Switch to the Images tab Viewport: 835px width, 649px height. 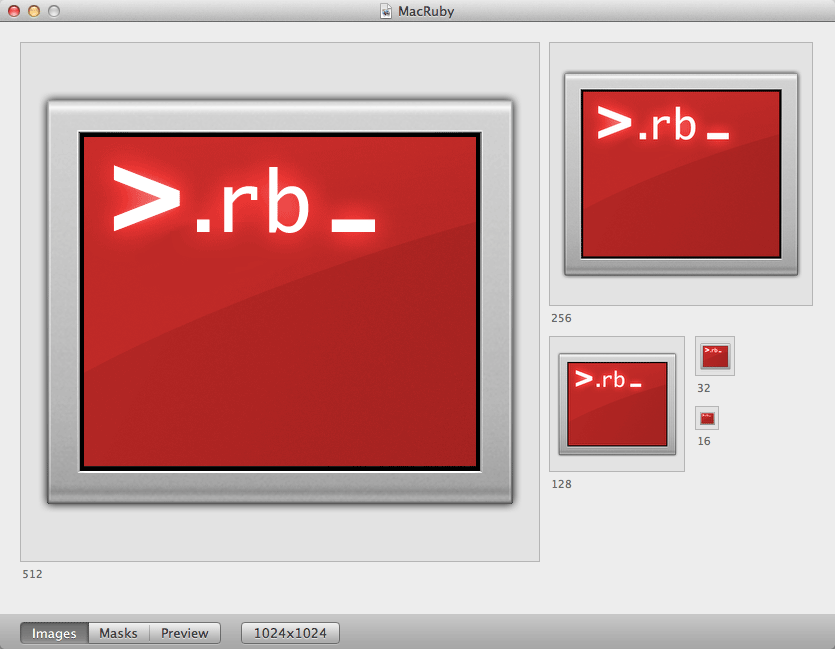pos(54,633)
